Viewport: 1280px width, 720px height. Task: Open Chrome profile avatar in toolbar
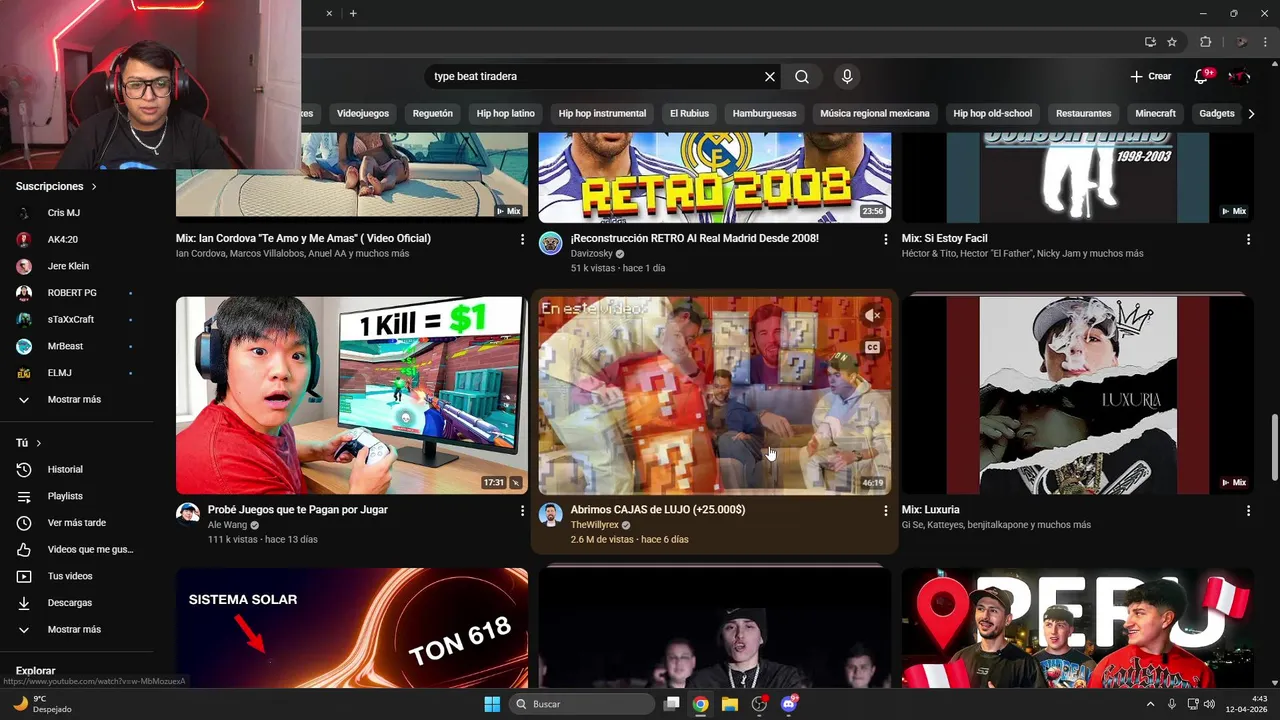[1241, 42]
